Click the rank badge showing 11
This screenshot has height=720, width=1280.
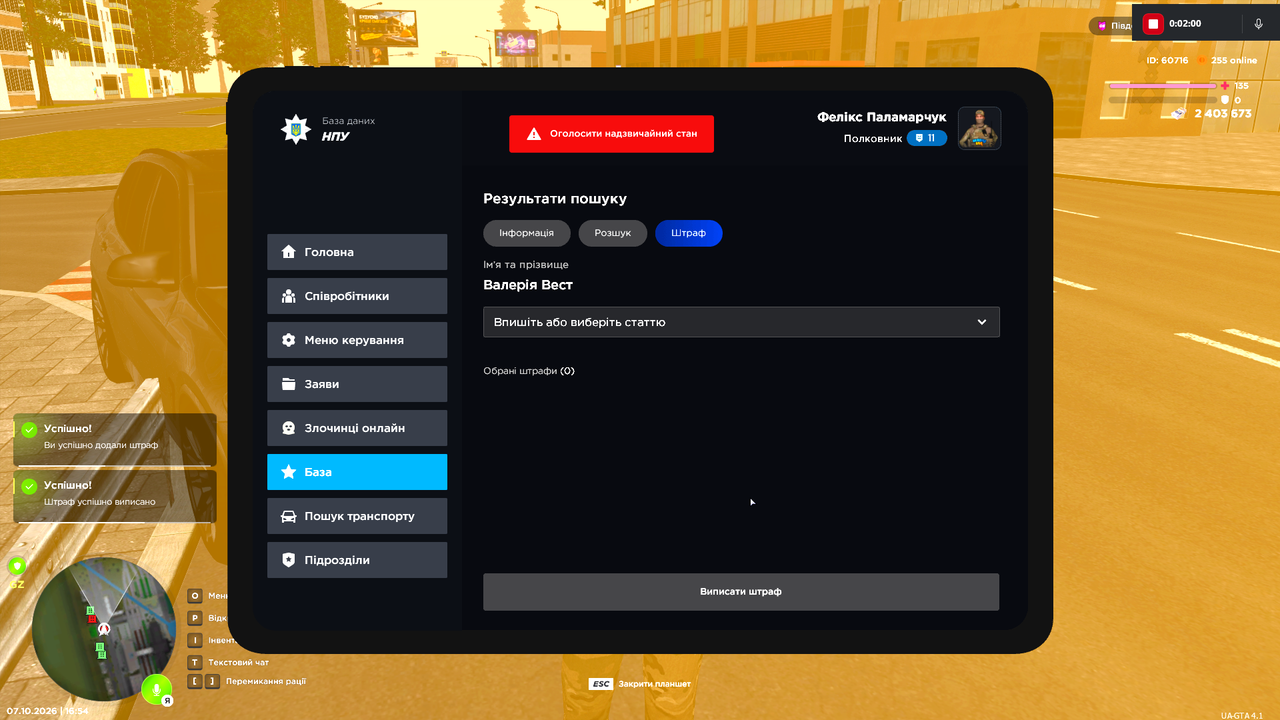[x=927, y=138]
